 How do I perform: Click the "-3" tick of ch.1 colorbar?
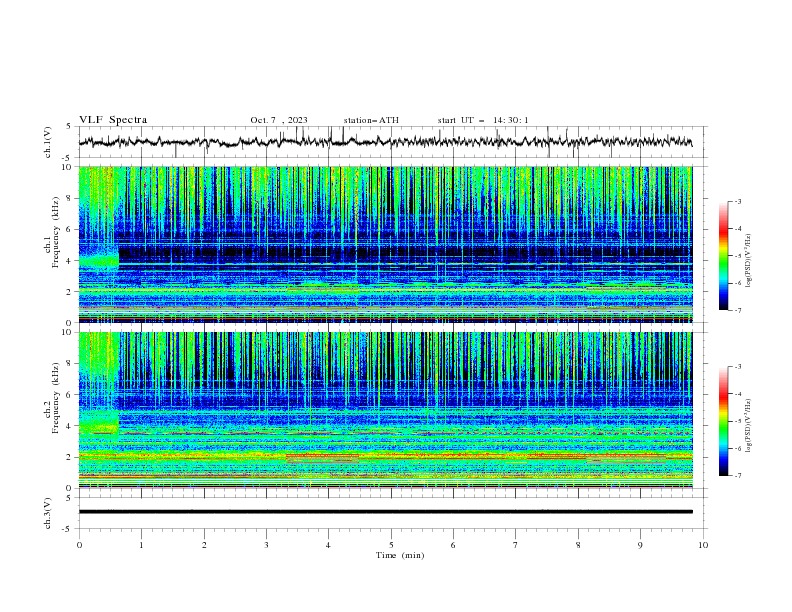click(x=738, y=201)
